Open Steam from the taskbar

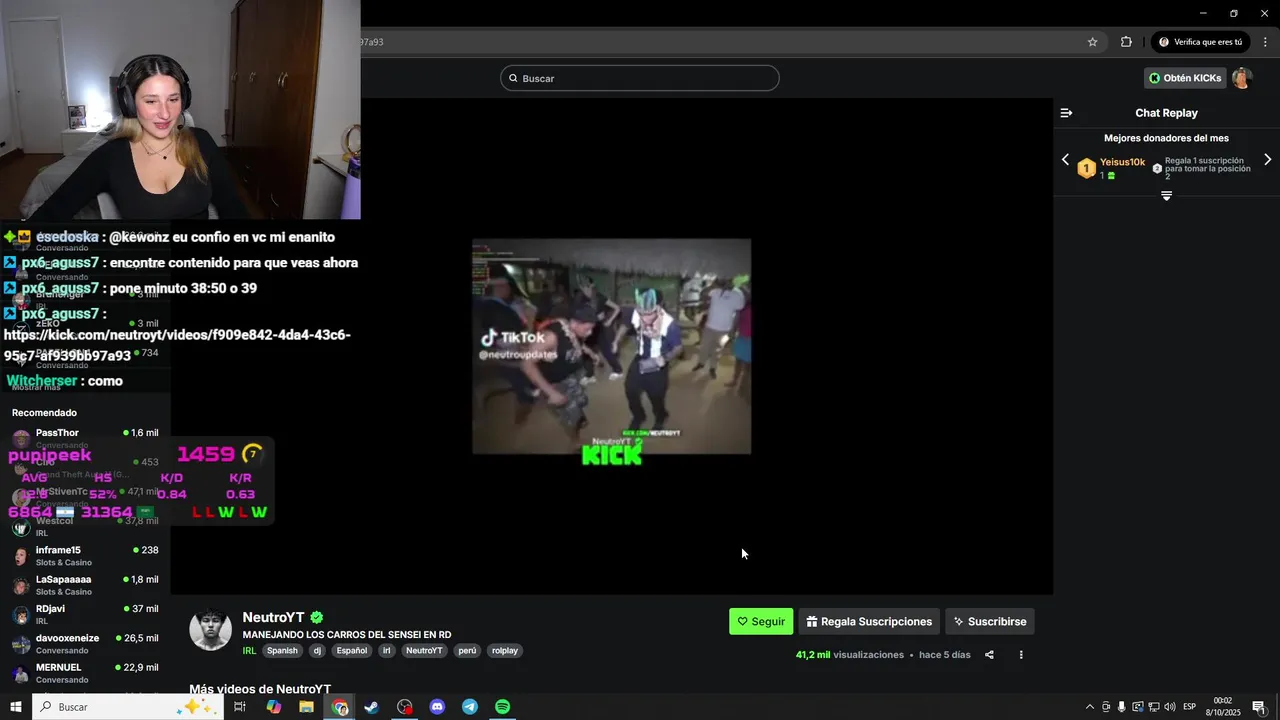[x=371, y=707]
